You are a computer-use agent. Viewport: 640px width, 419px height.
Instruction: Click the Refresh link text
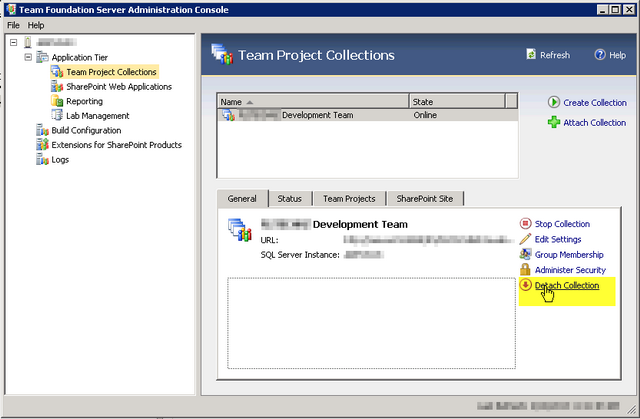coord(555,55)
